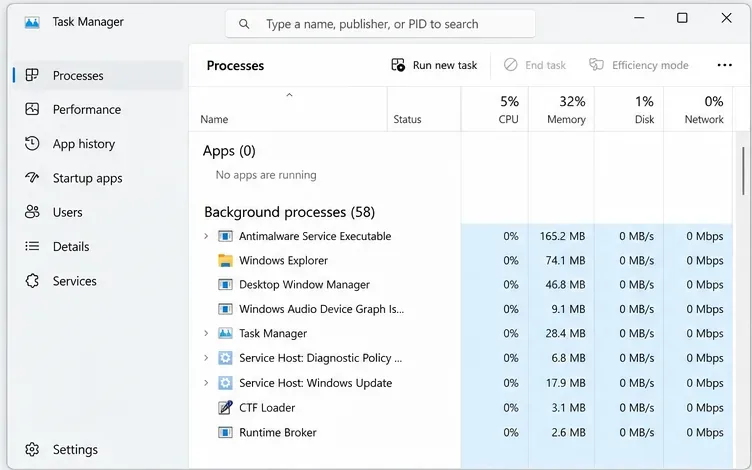The image size is (752, 470).
Task: Click the Services puzzle icon
Action: pos(32,281)
